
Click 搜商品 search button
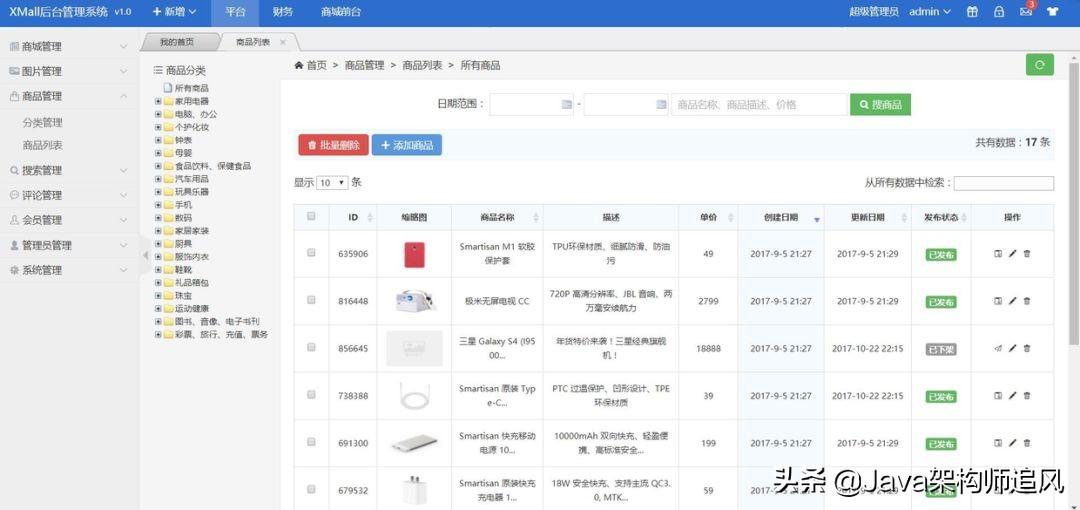click(x=880, y=105)
